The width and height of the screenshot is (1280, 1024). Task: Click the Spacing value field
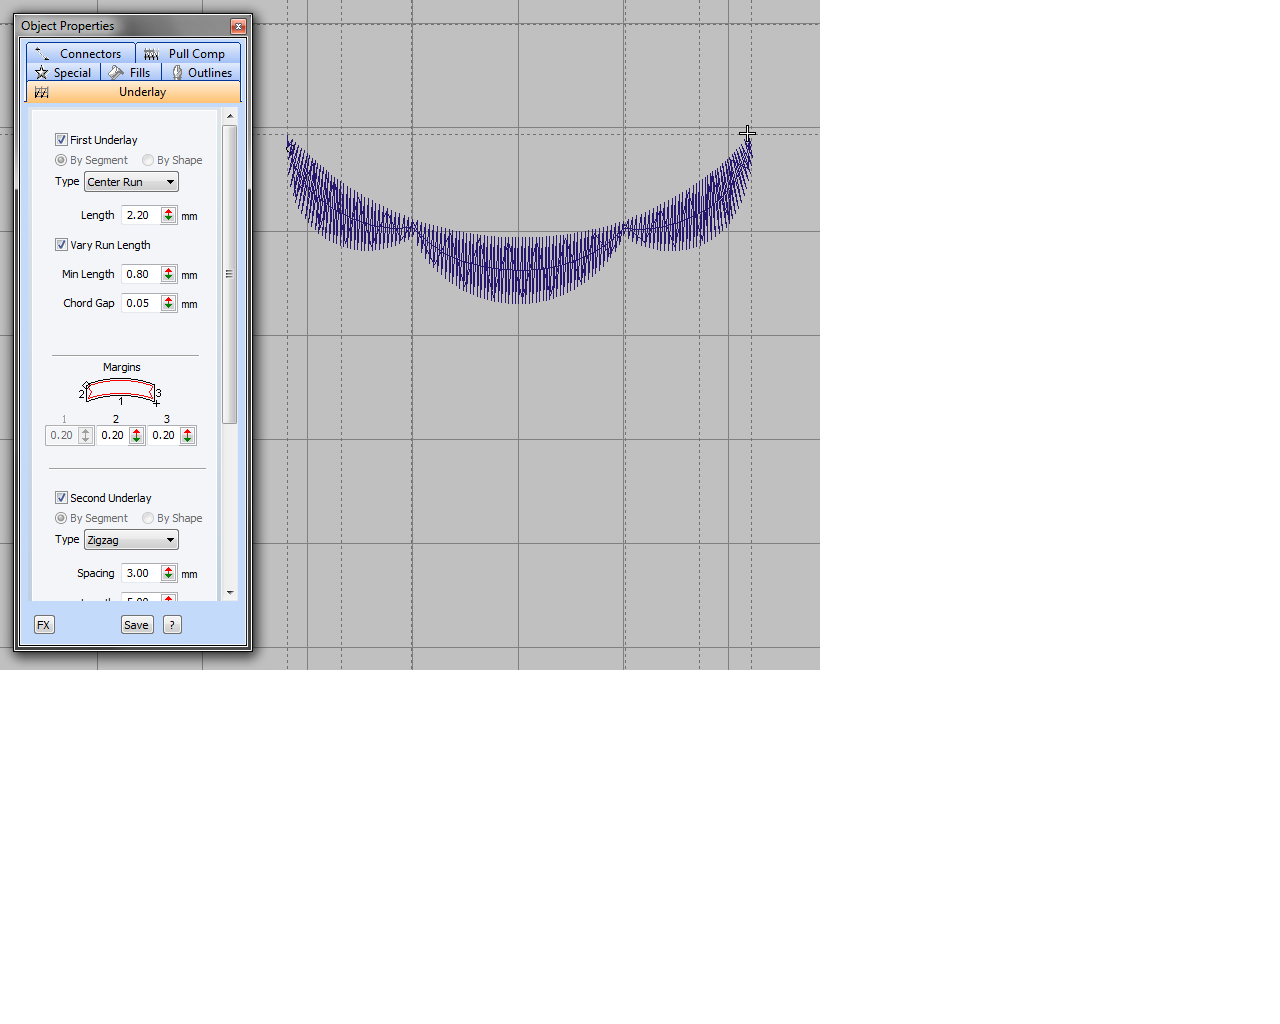coord(140,573)
